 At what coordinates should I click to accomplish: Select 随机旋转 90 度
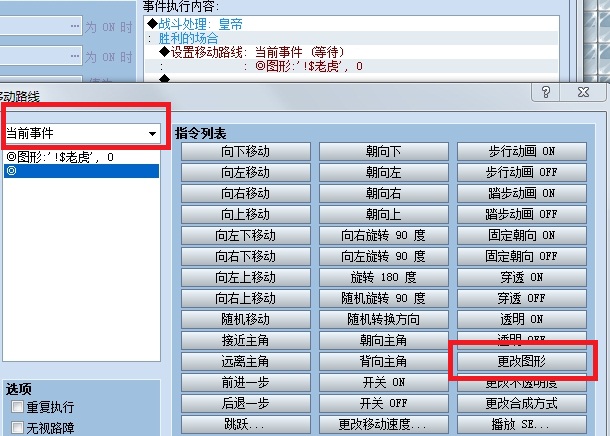pyautogui.click(x=384, y=298)
